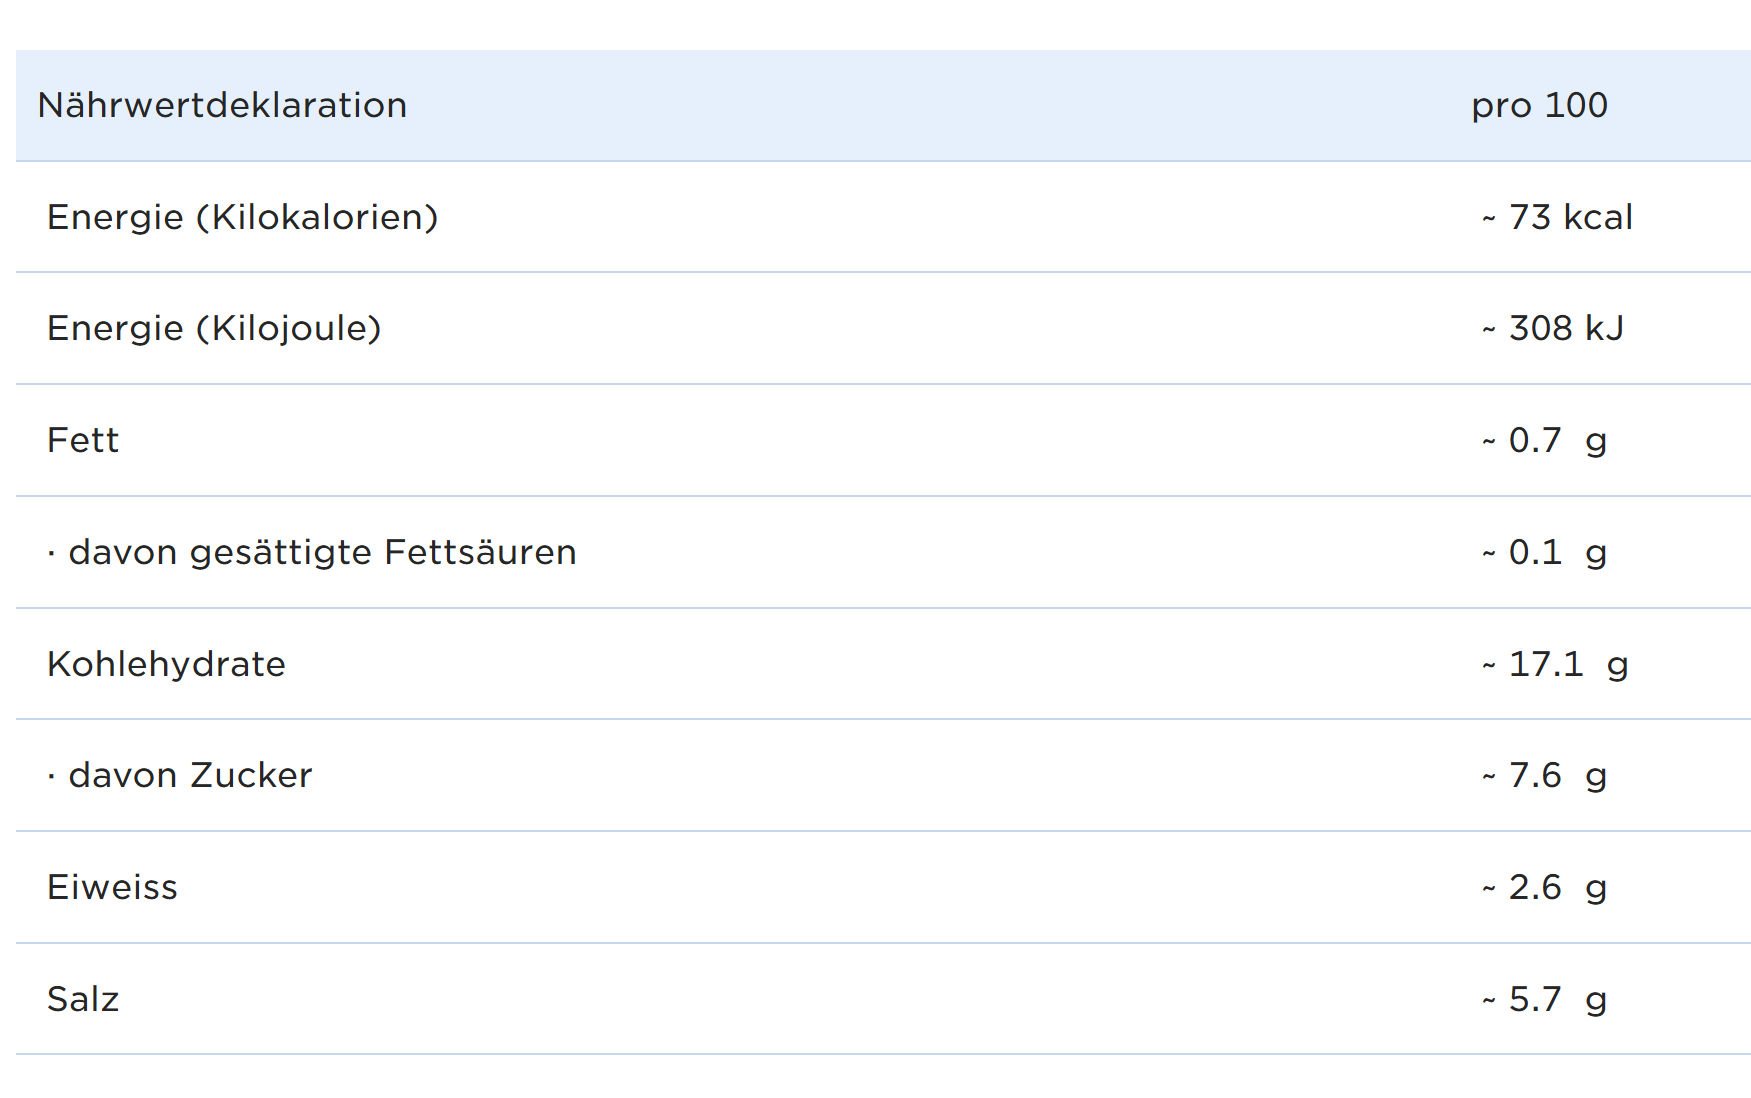Click the 17.1 g carbohydrates value

point(1568,664)
